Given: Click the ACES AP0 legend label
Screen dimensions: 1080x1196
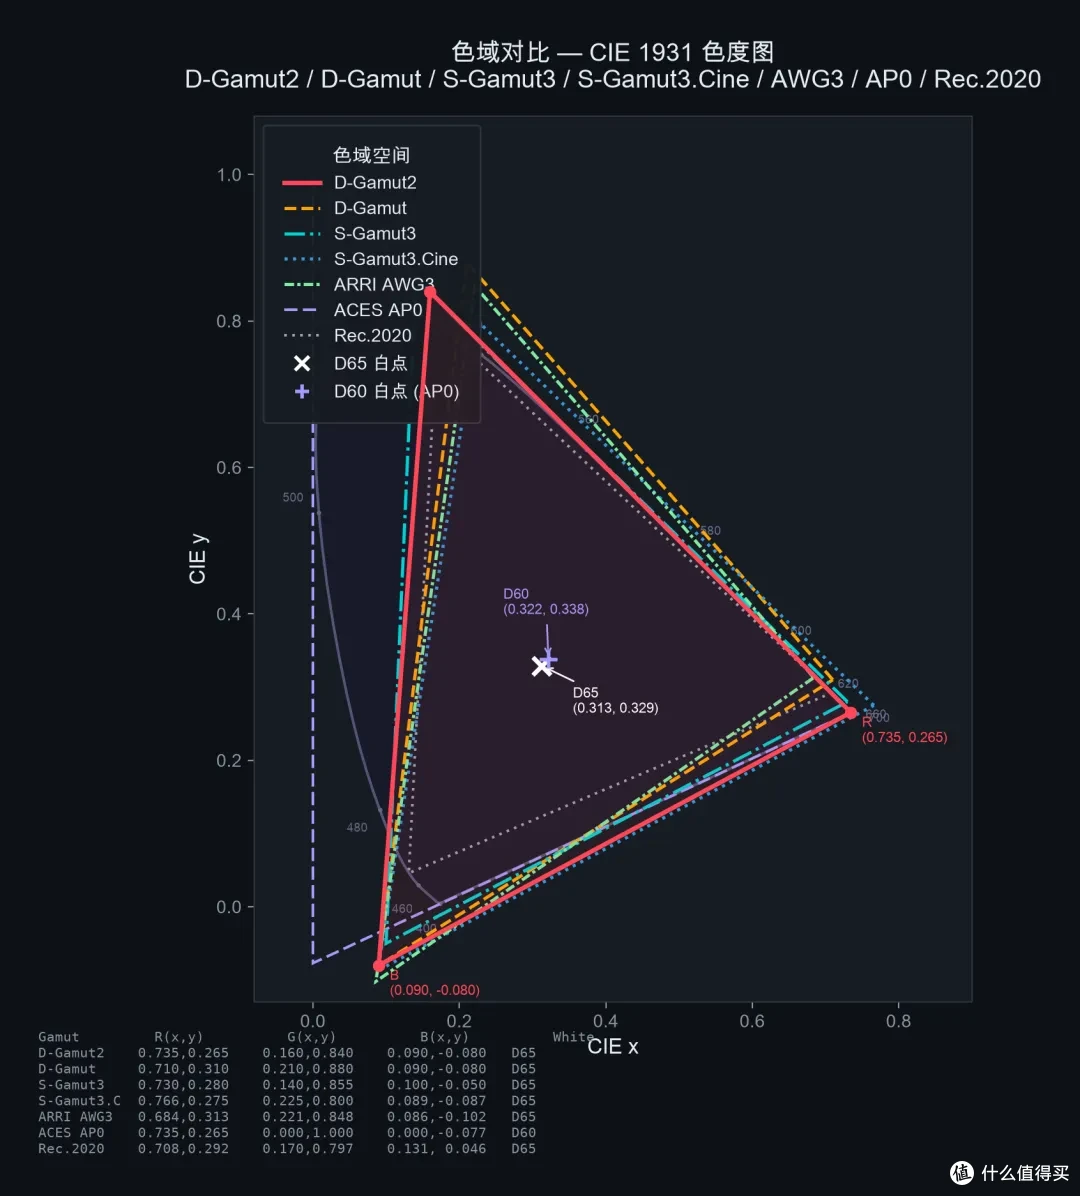Looking at the screenshot, I should click(378, 310).
